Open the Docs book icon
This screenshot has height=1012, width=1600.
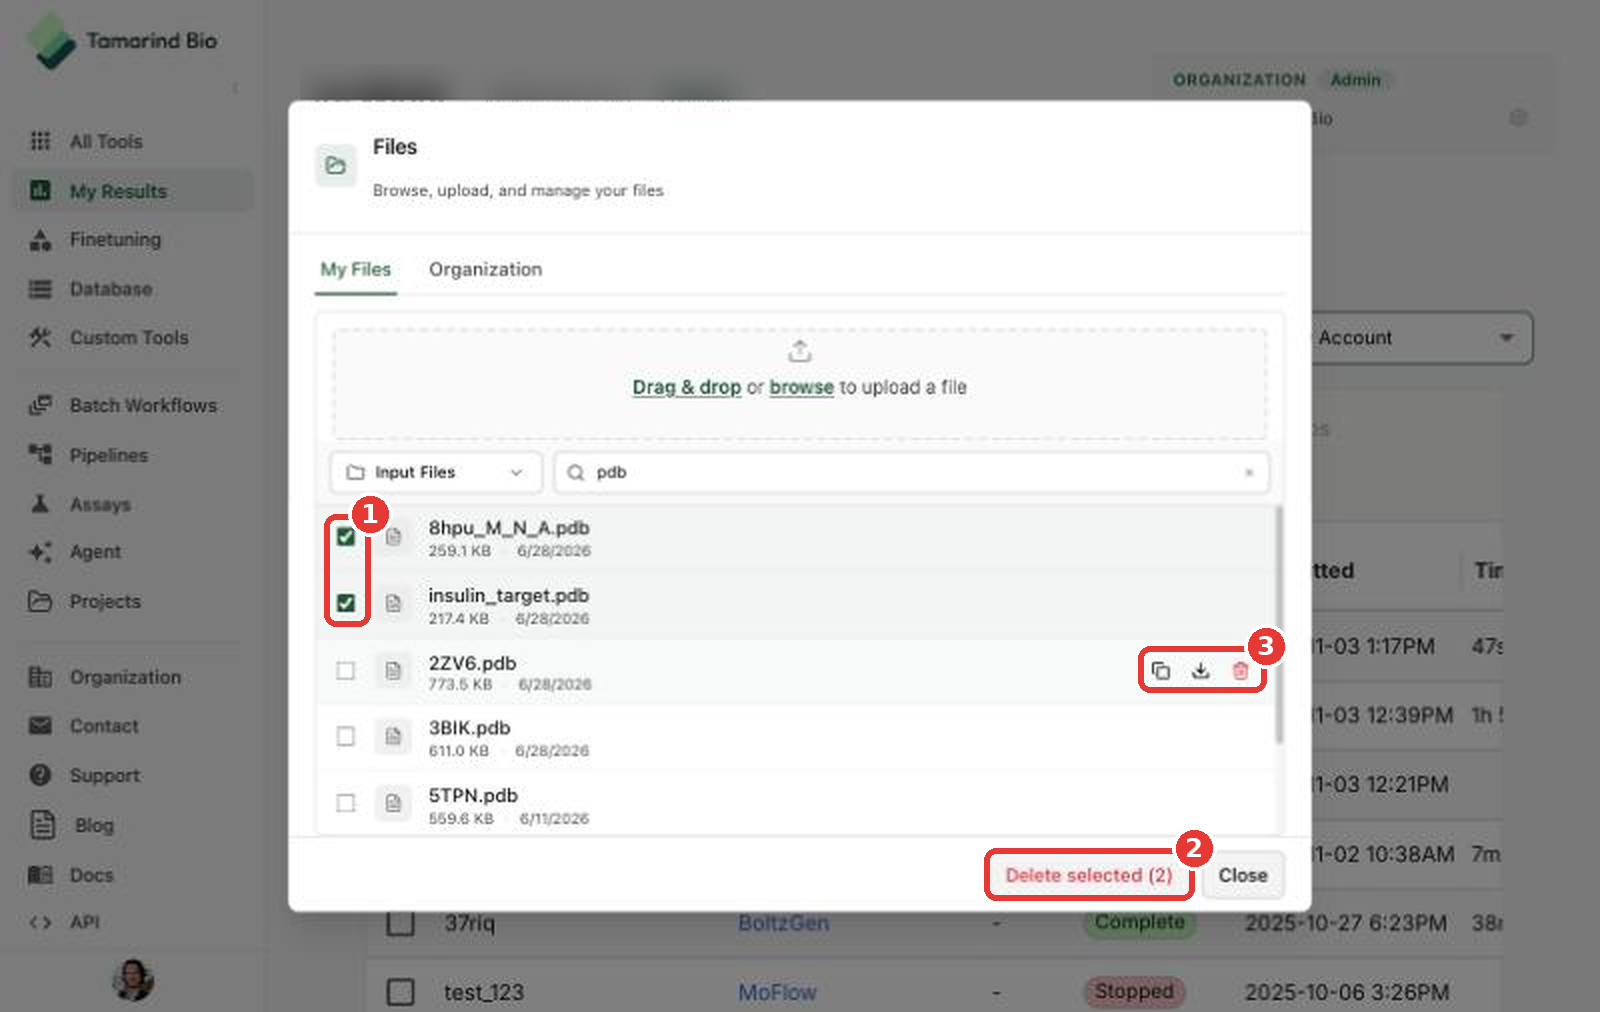pos(40,875)
